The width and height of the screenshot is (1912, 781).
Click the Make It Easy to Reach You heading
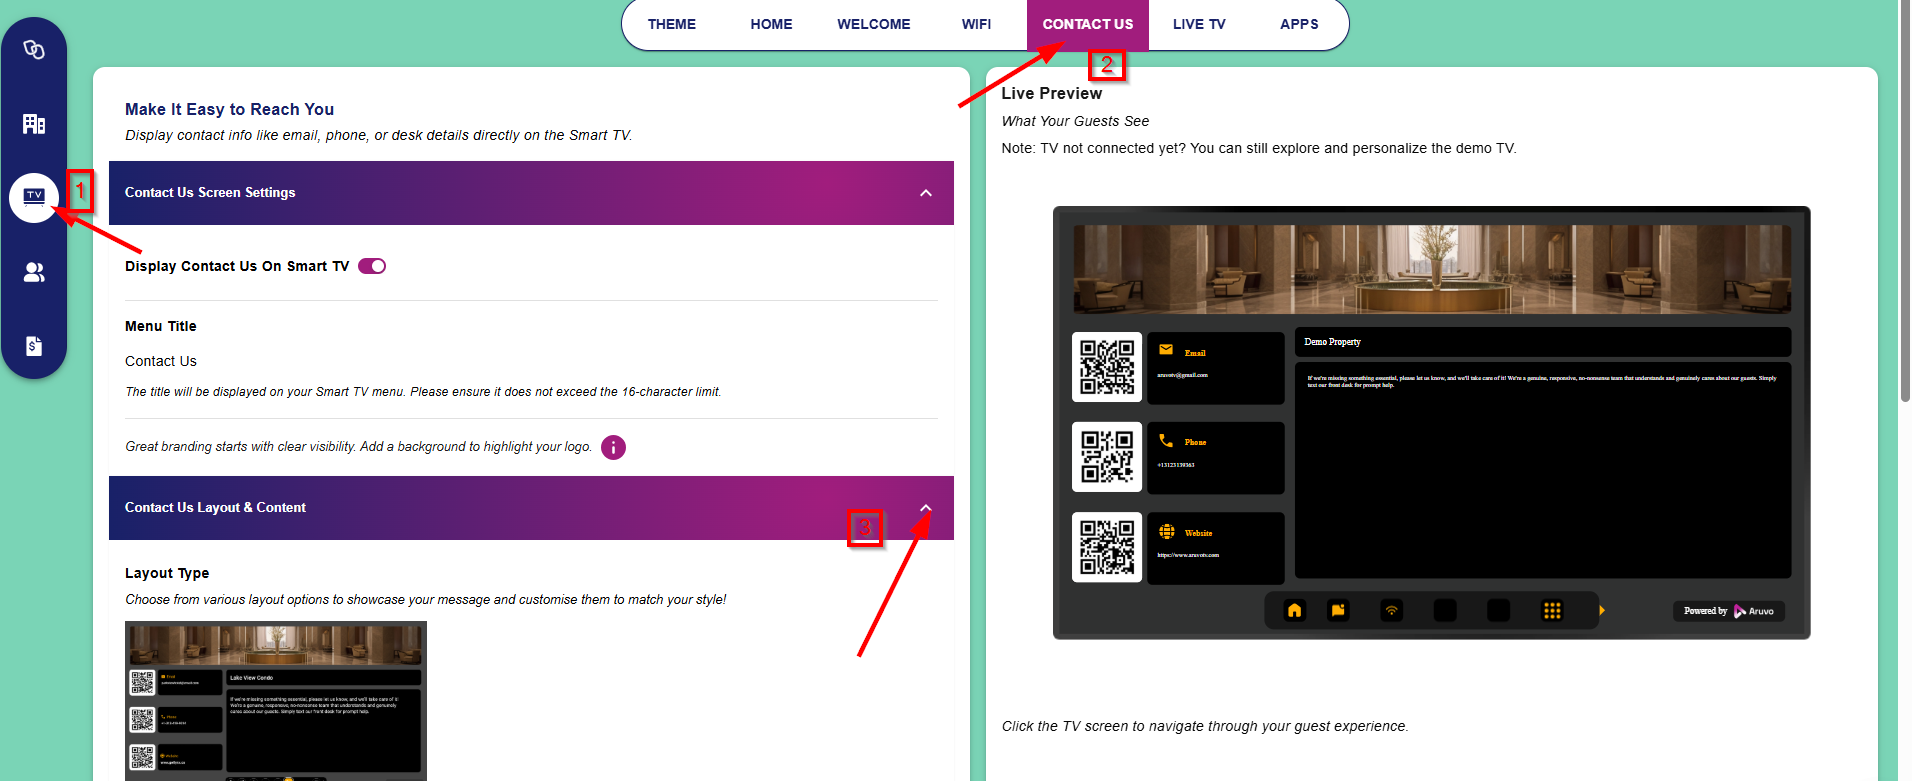coord(229,109)
